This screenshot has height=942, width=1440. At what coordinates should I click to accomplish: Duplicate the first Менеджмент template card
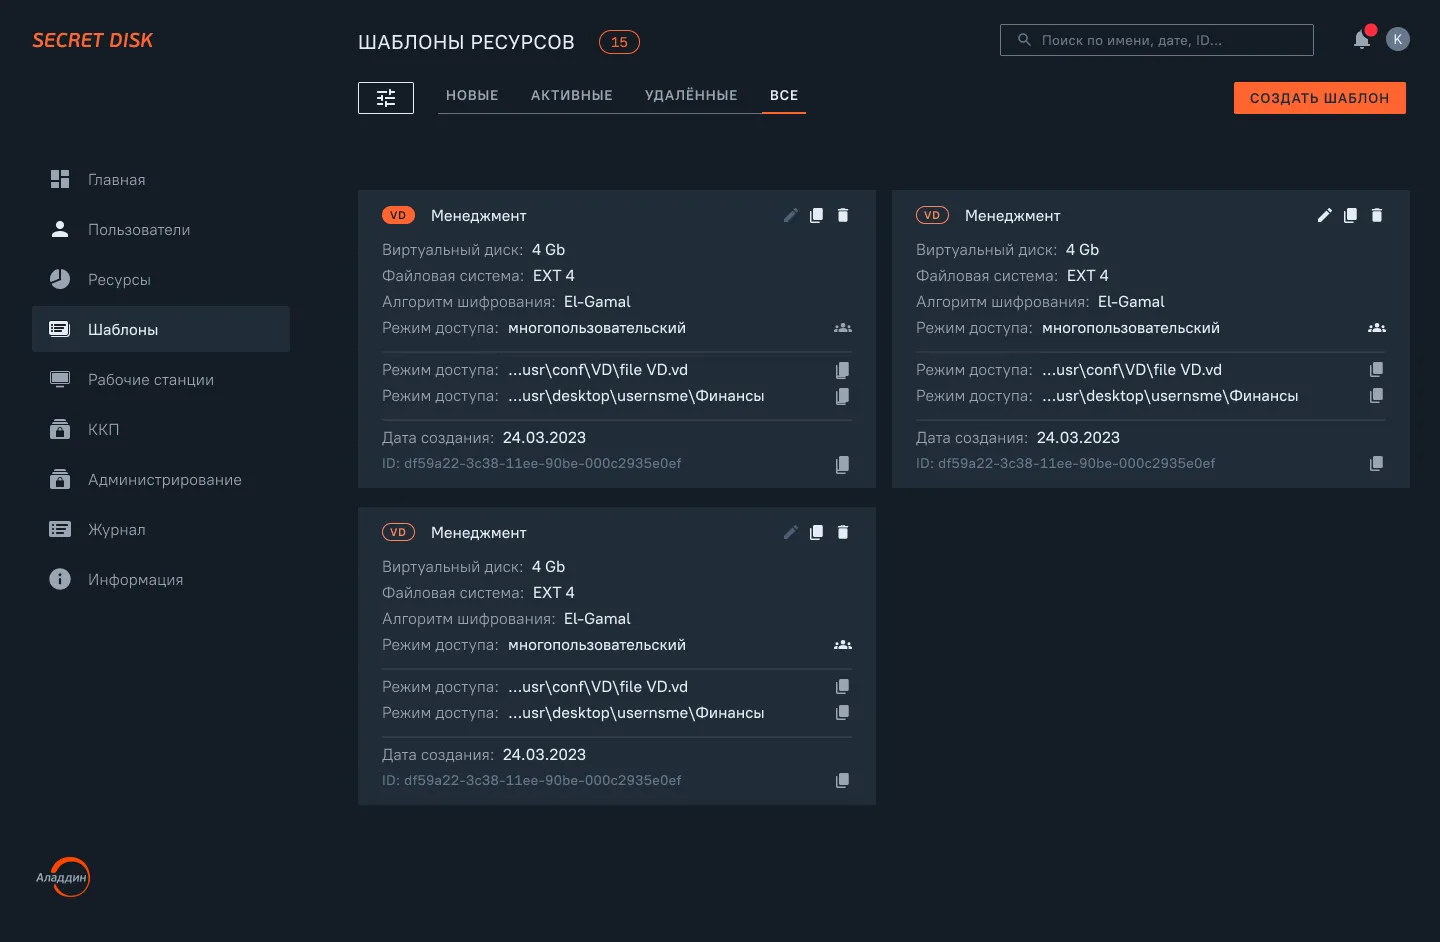816,215
